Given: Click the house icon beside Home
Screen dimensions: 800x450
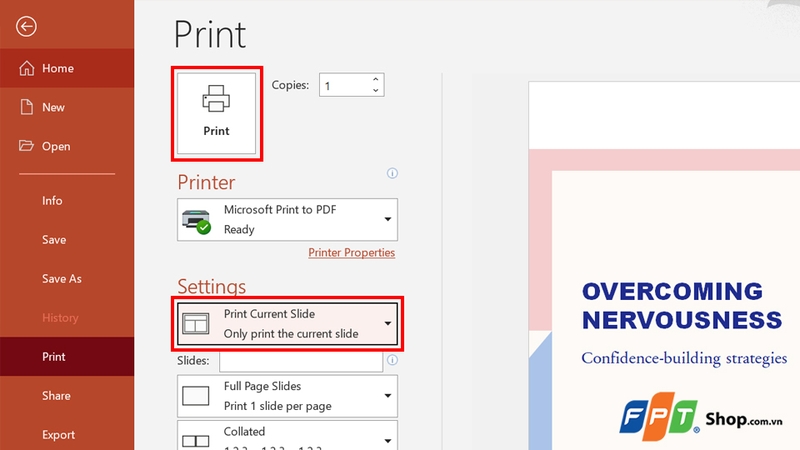Looking at the screenshot, I should click(27, 68).
